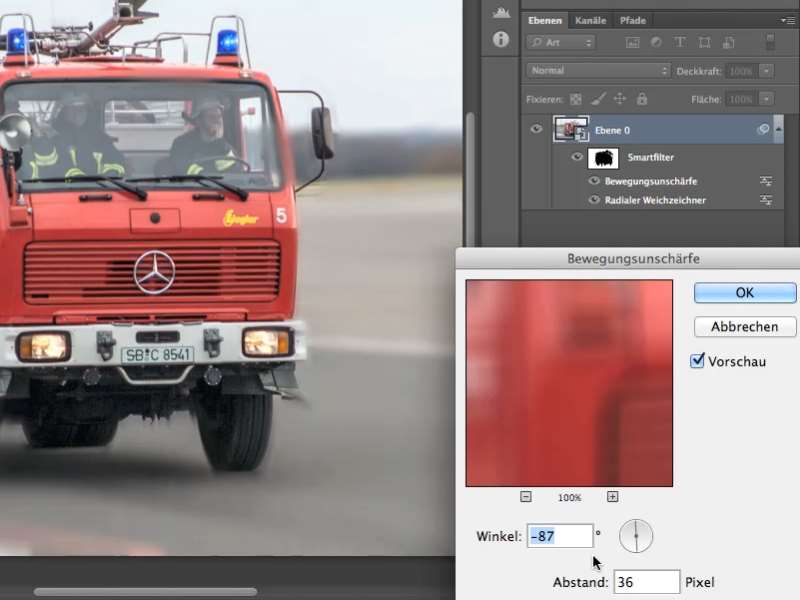Click the canvas vertical scrollbar

tap(470, 179)
